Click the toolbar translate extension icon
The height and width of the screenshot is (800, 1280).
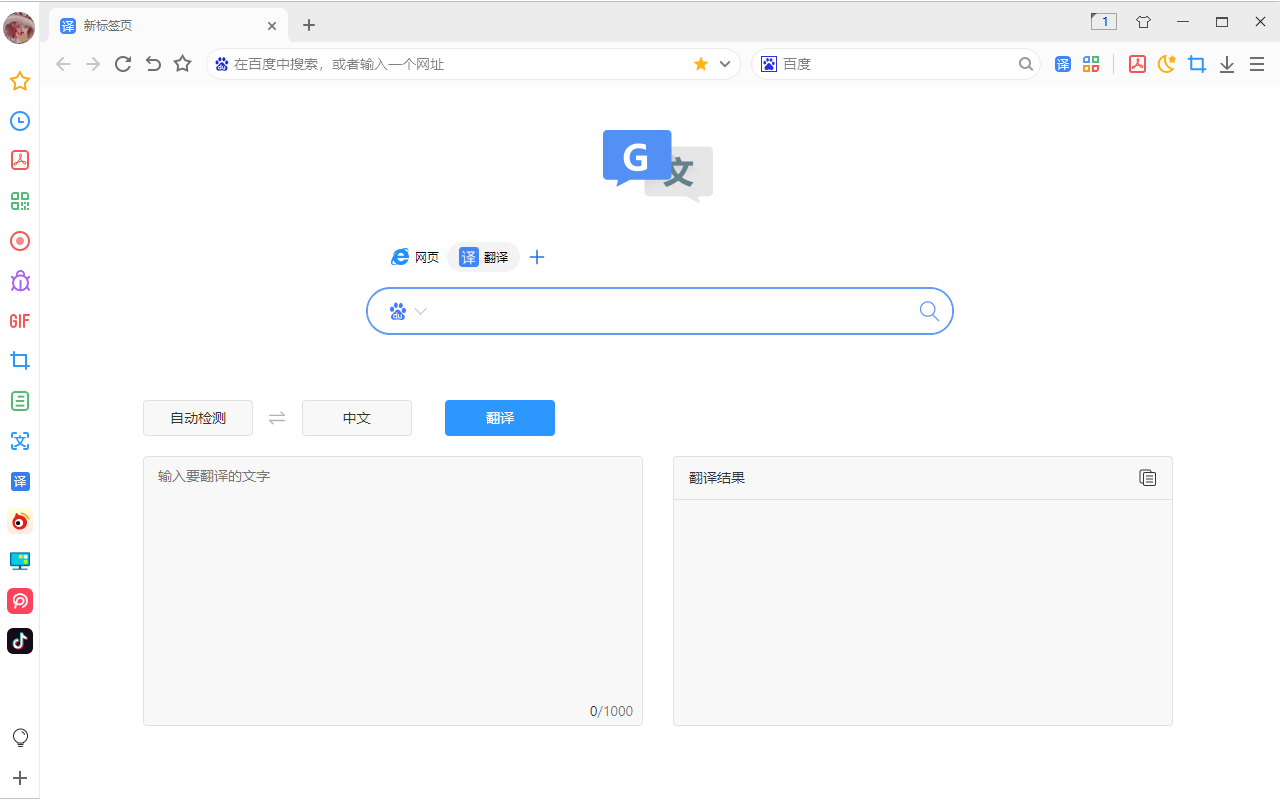[x=1063, y=64]
